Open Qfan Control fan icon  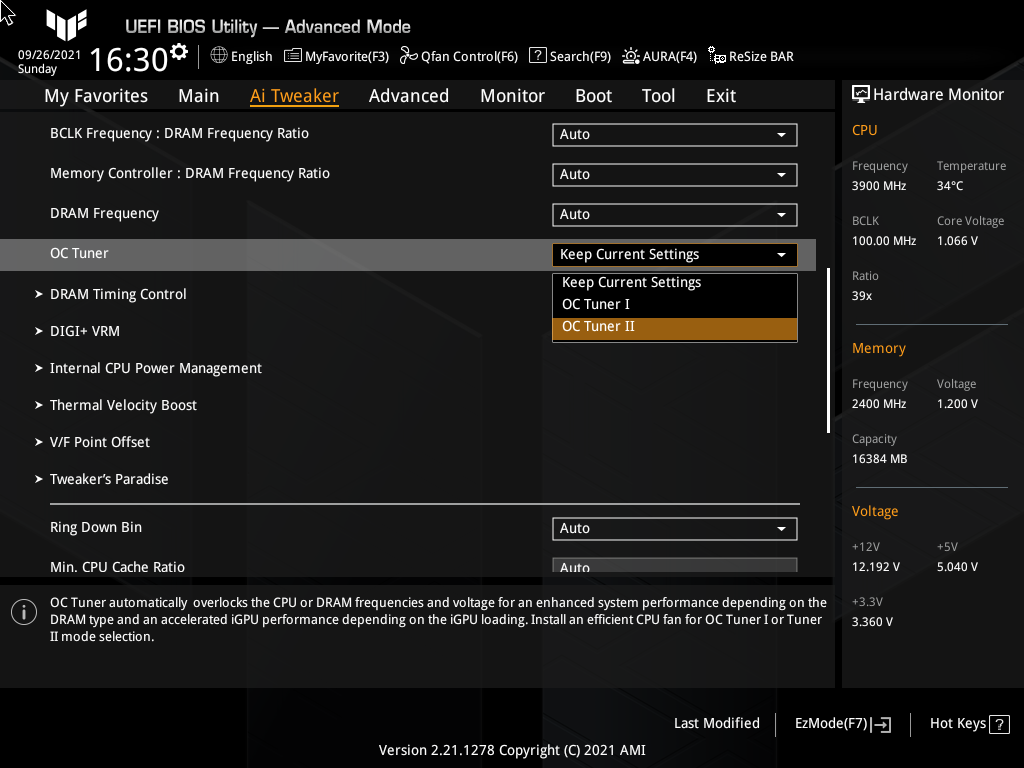click(409, 56)
